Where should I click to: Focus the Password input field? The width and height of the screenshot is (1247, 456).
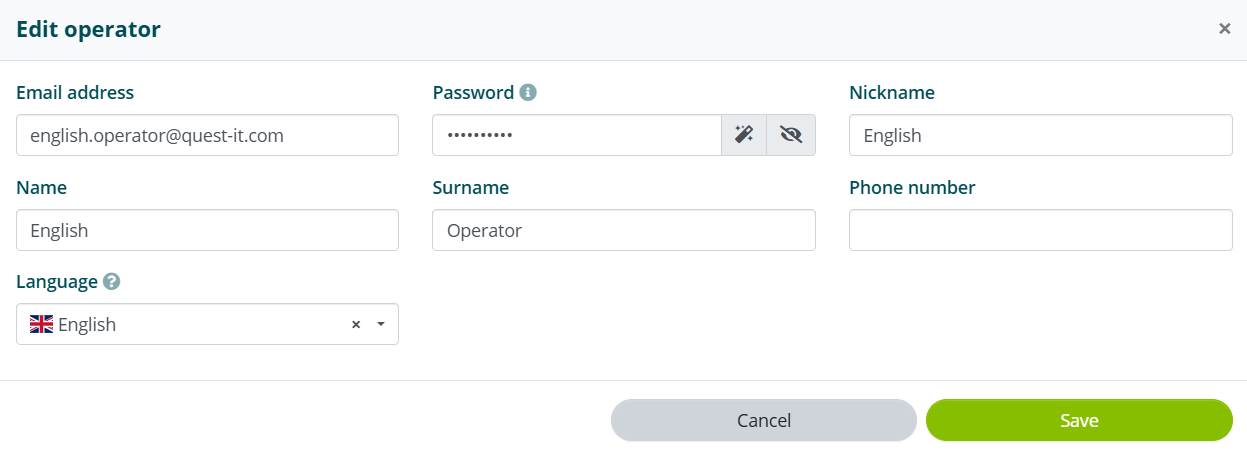coord(577,135)
